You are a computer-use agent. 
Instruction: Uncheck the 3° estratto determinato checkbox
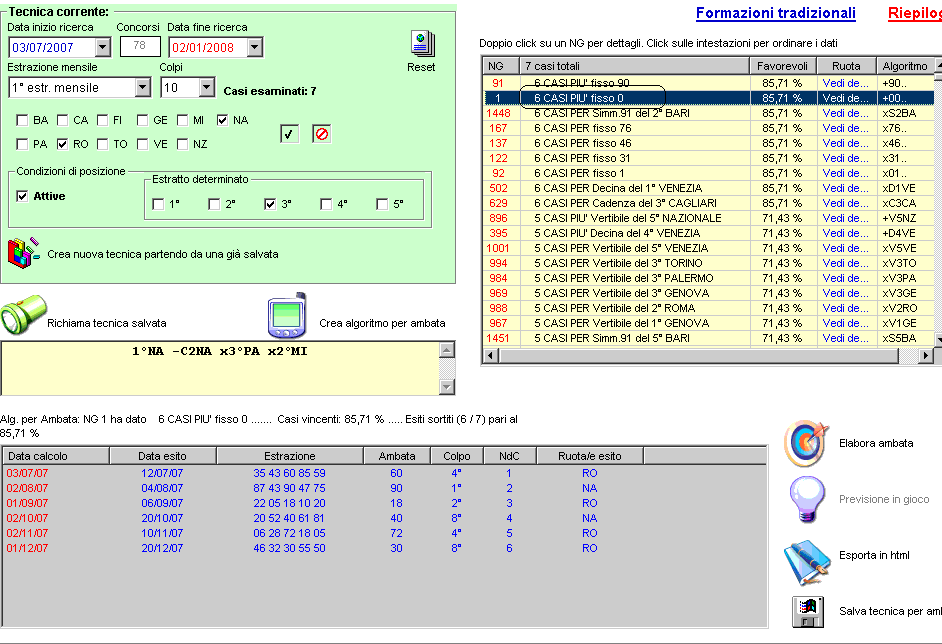tap(270, 204)
